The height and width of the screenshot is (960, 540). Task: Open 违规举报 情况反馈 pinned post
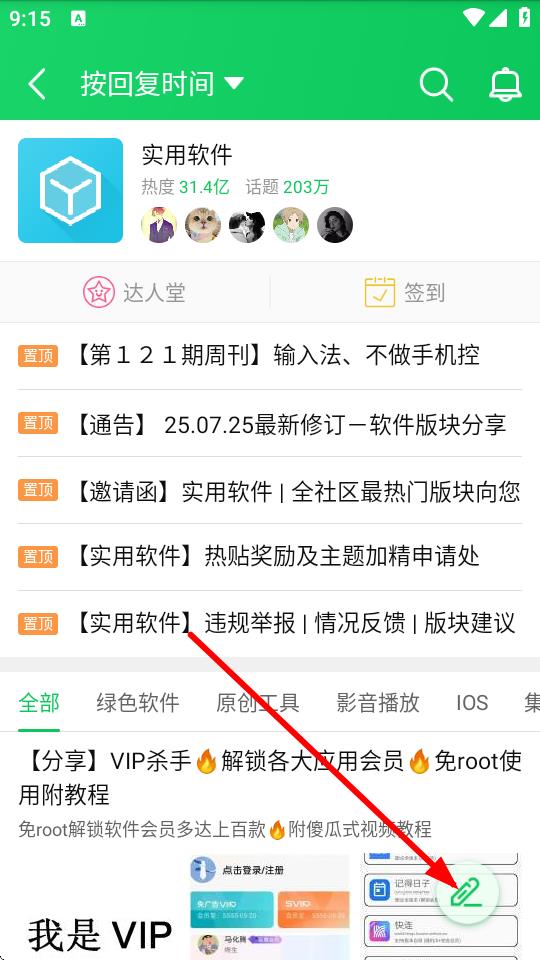269,624
